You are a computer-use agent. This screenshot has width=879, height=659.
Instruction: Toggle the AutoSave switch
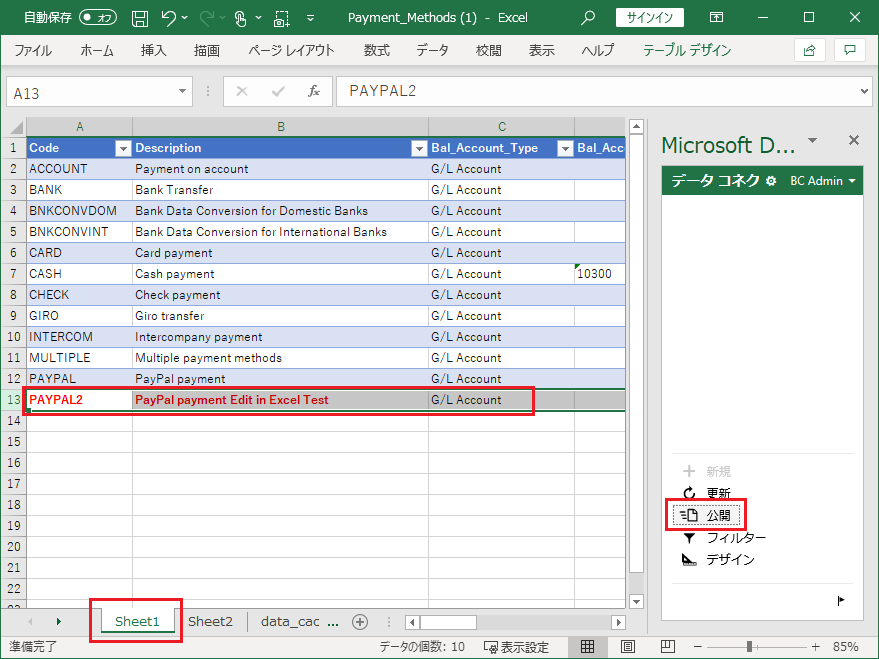tap(98, 17)
